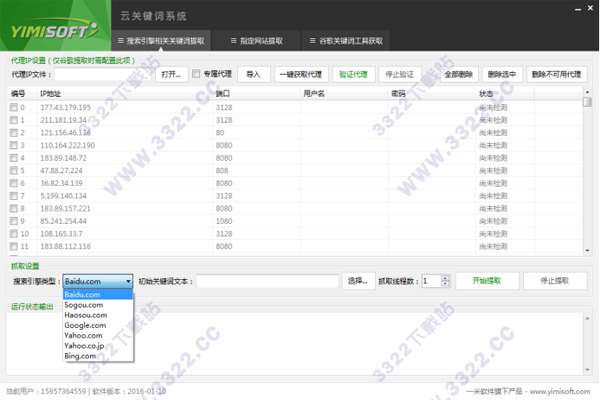Click the 端口 column header

tap(256, 93)
